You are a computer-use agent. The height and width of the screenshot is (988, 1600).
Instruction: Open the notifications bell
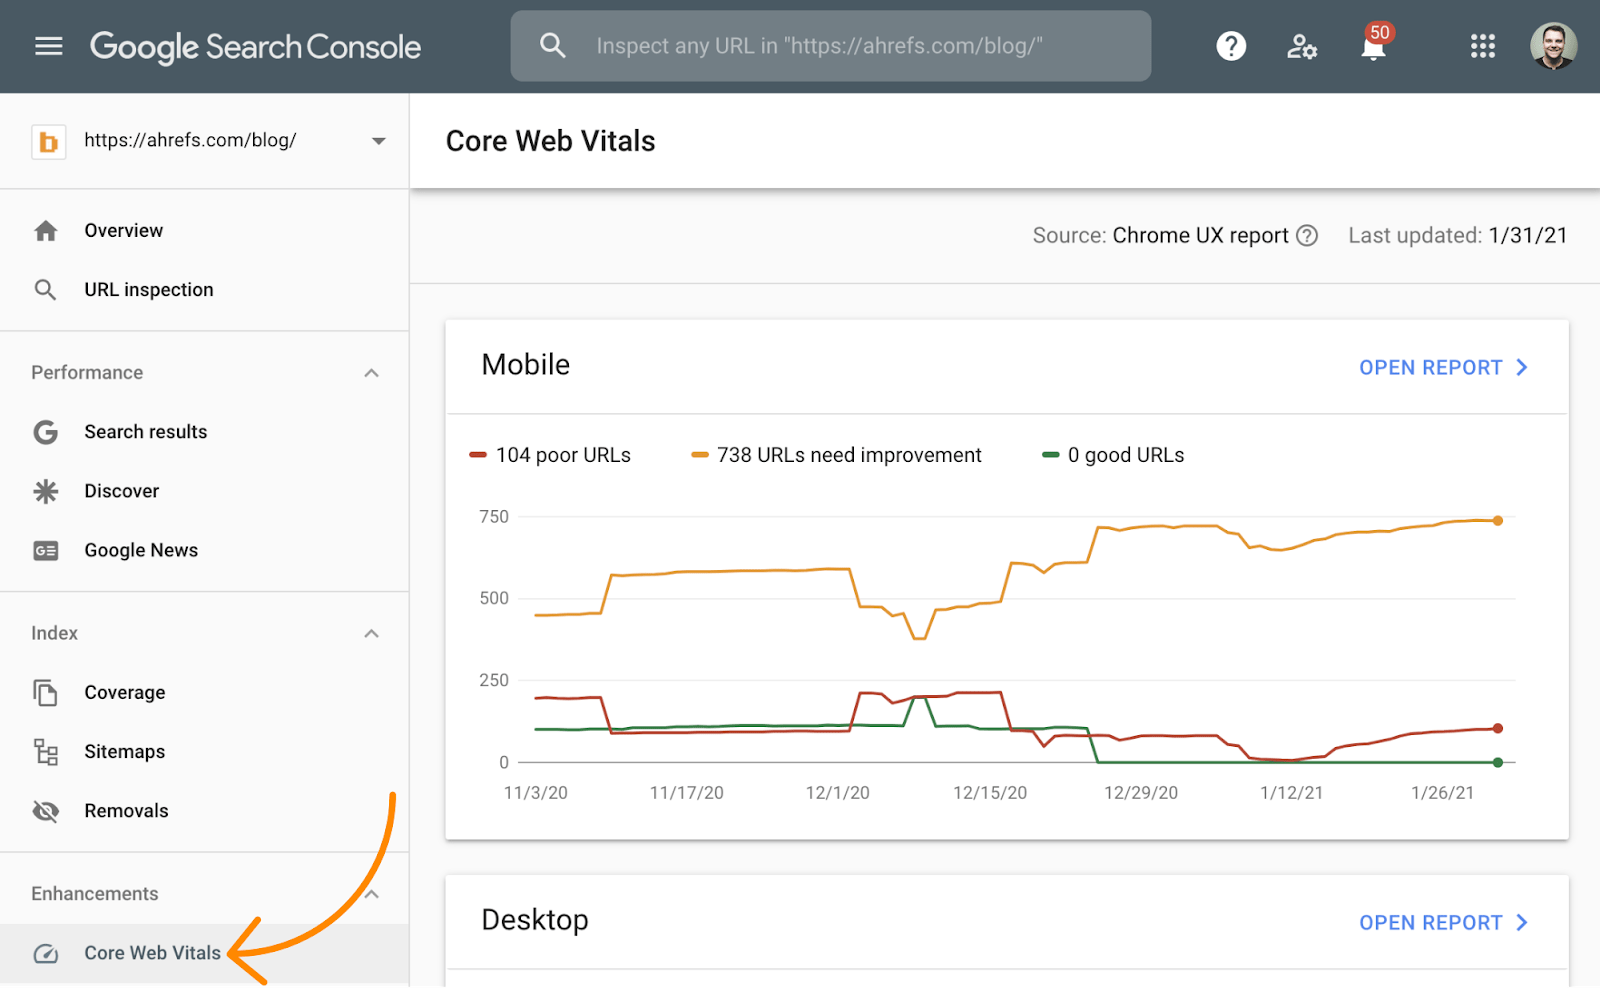pyautogui.click(x=1373, y=47)
